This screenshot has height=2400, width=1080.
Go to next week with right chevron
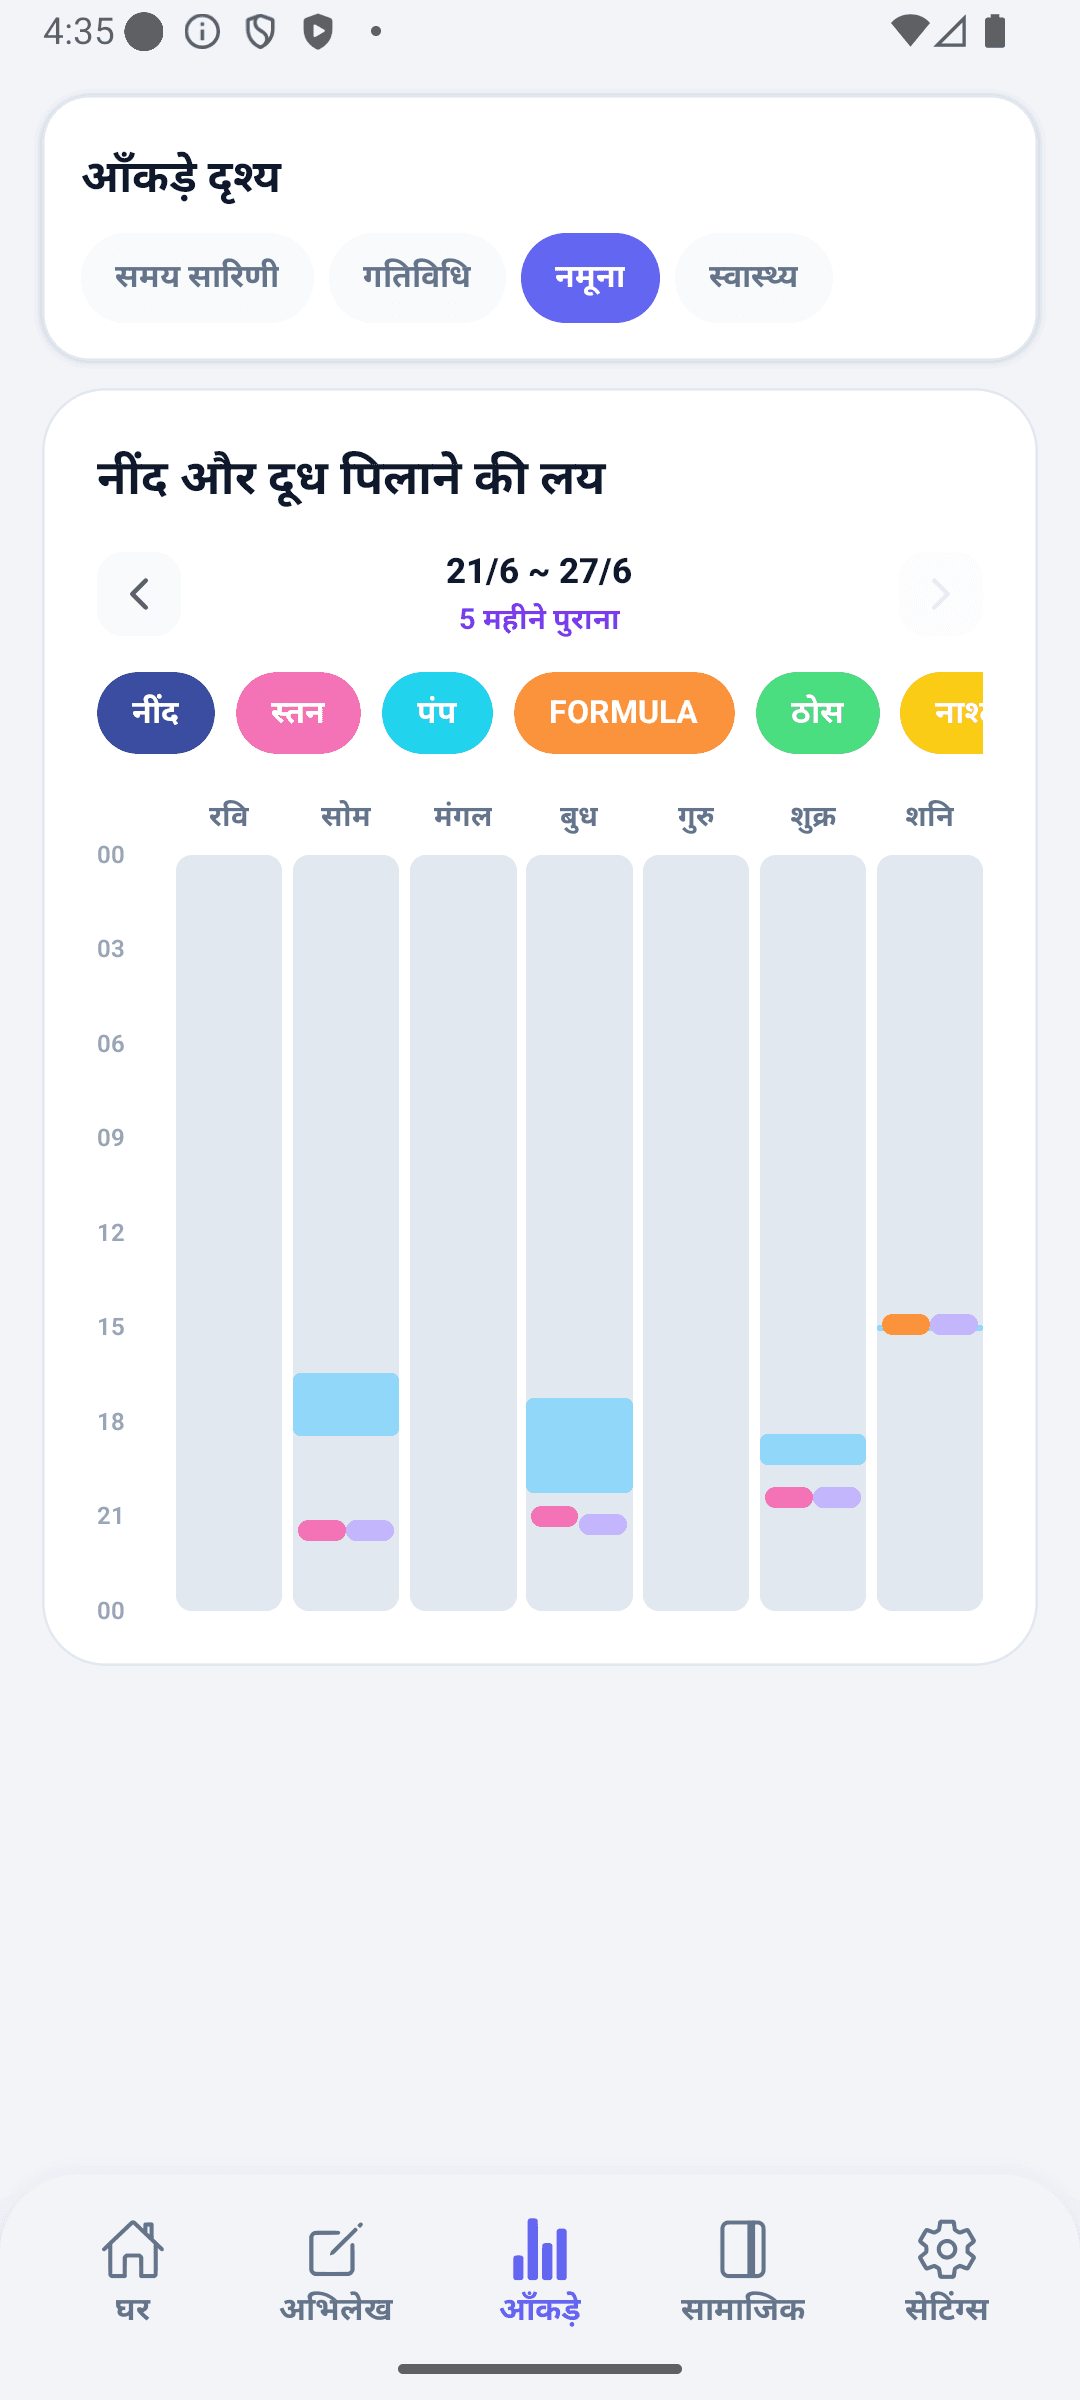[x=940, y=594]
